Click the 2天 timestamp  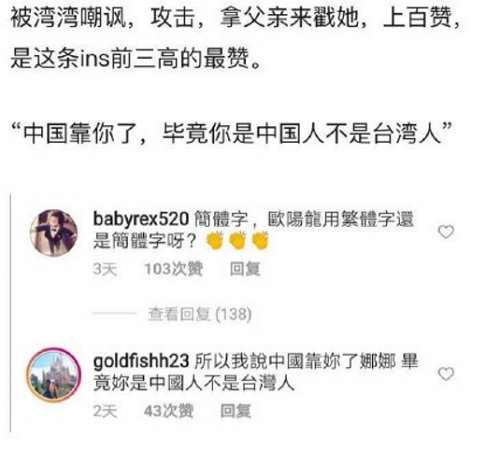(x=105, y=411)
